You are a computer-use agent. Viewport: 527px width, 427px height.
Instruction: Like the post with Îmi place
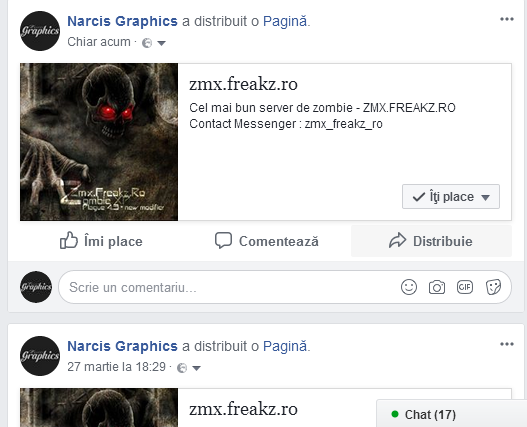tap(101, 241)
